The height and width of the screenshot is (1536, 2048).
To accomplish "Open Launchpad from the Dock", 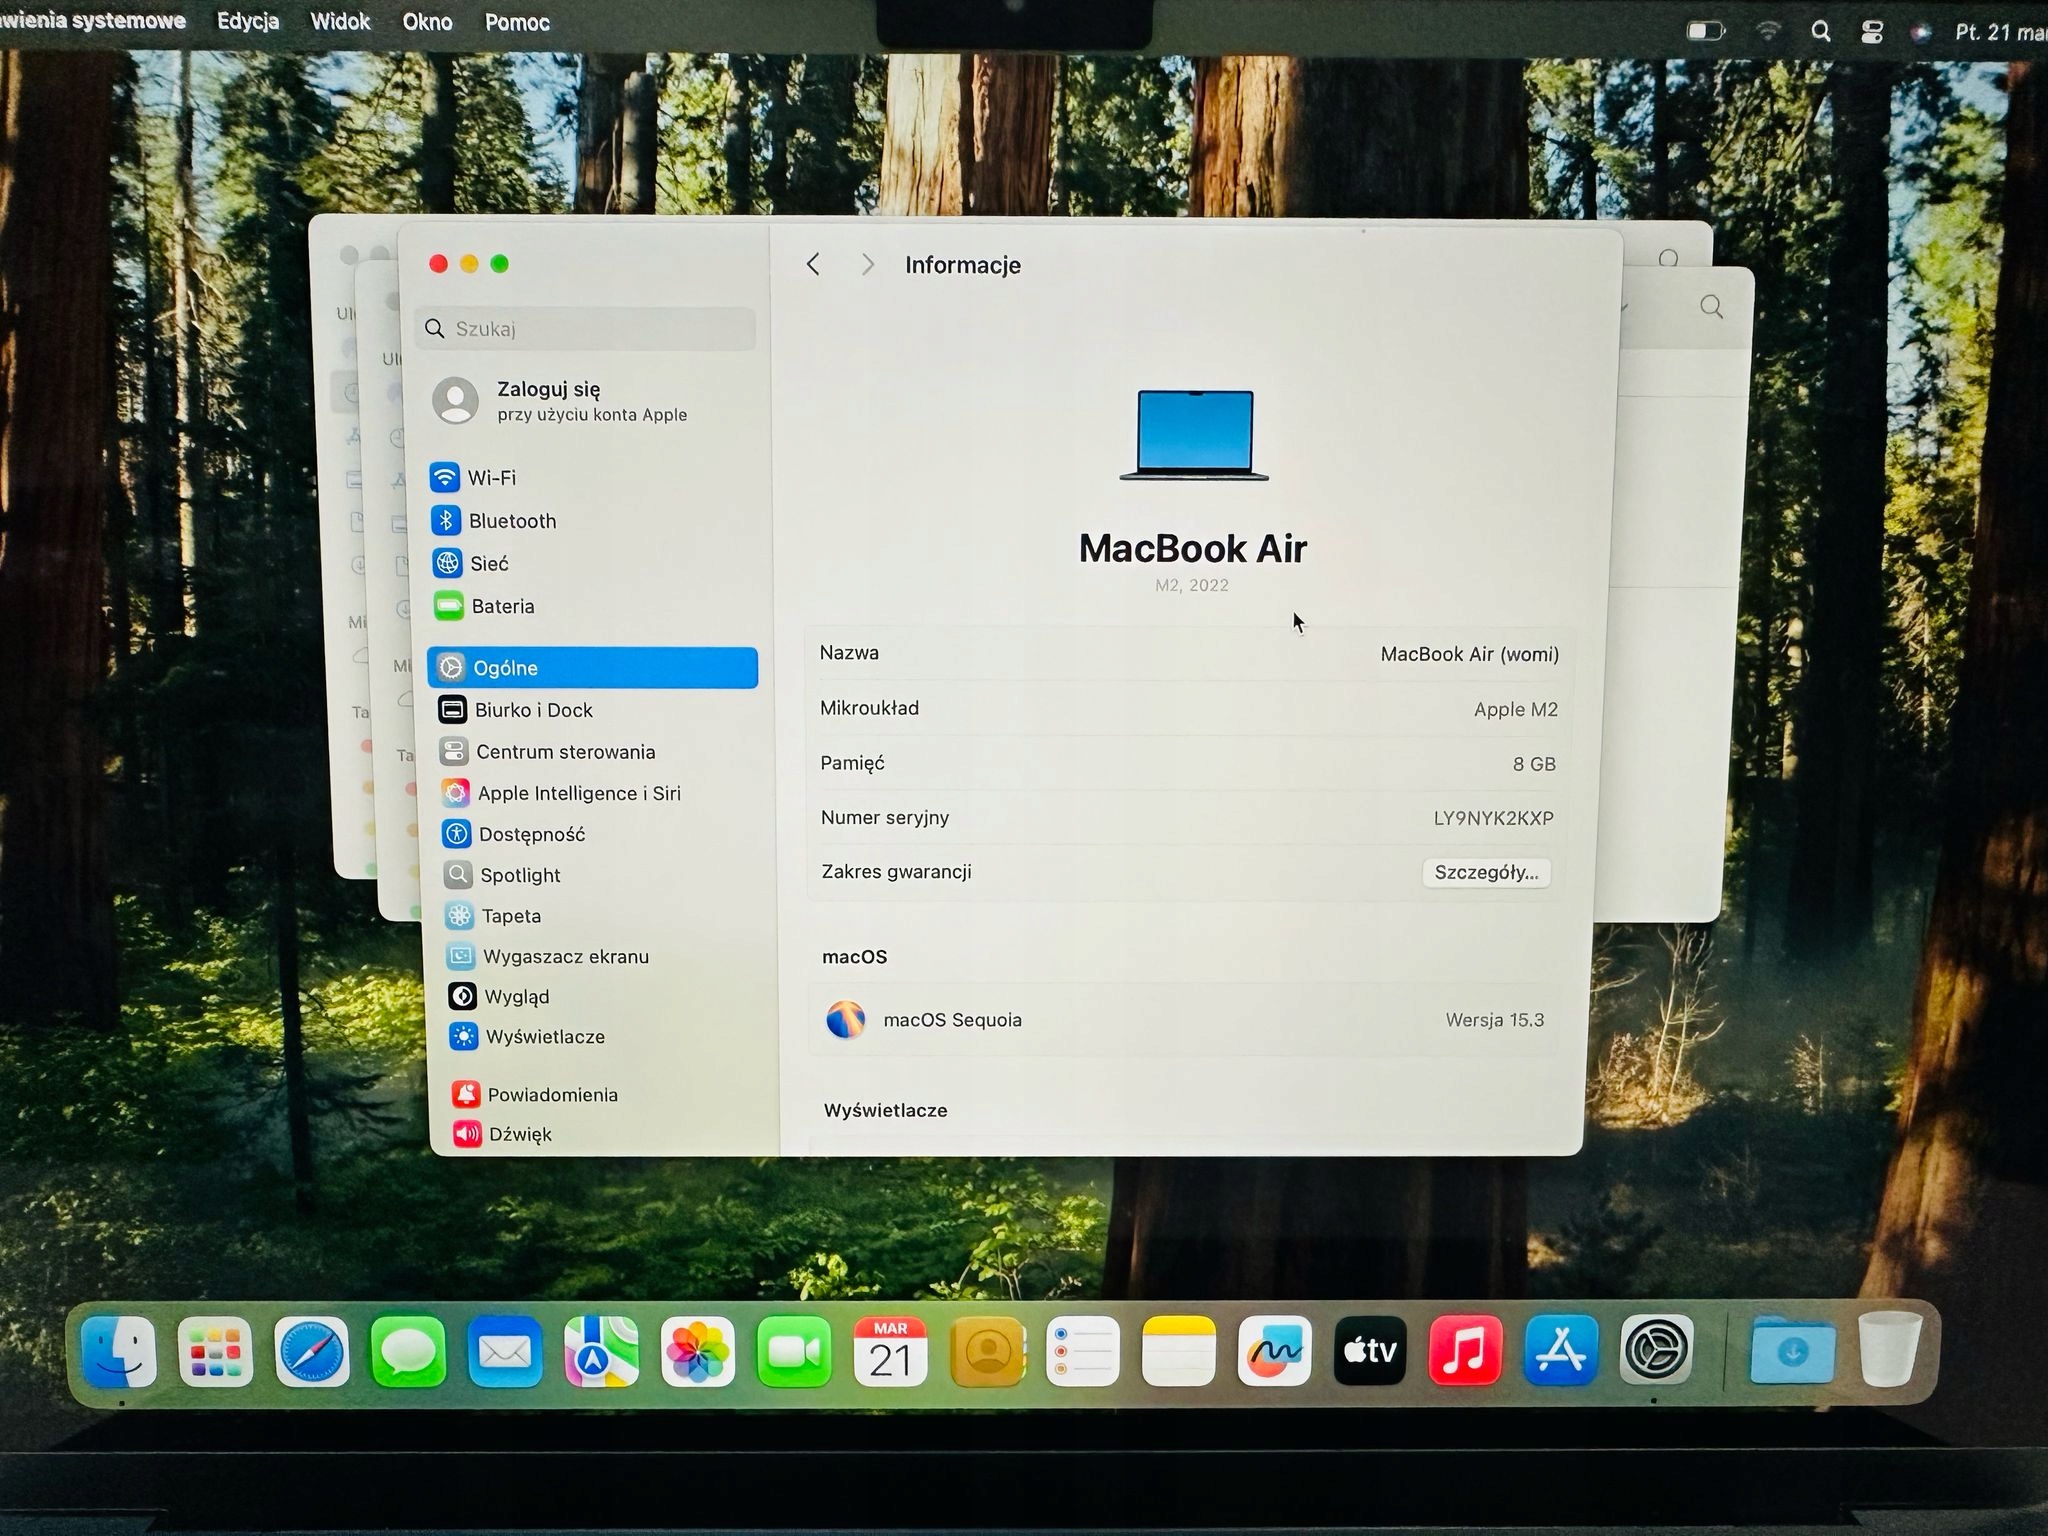I will (215, 1351).
